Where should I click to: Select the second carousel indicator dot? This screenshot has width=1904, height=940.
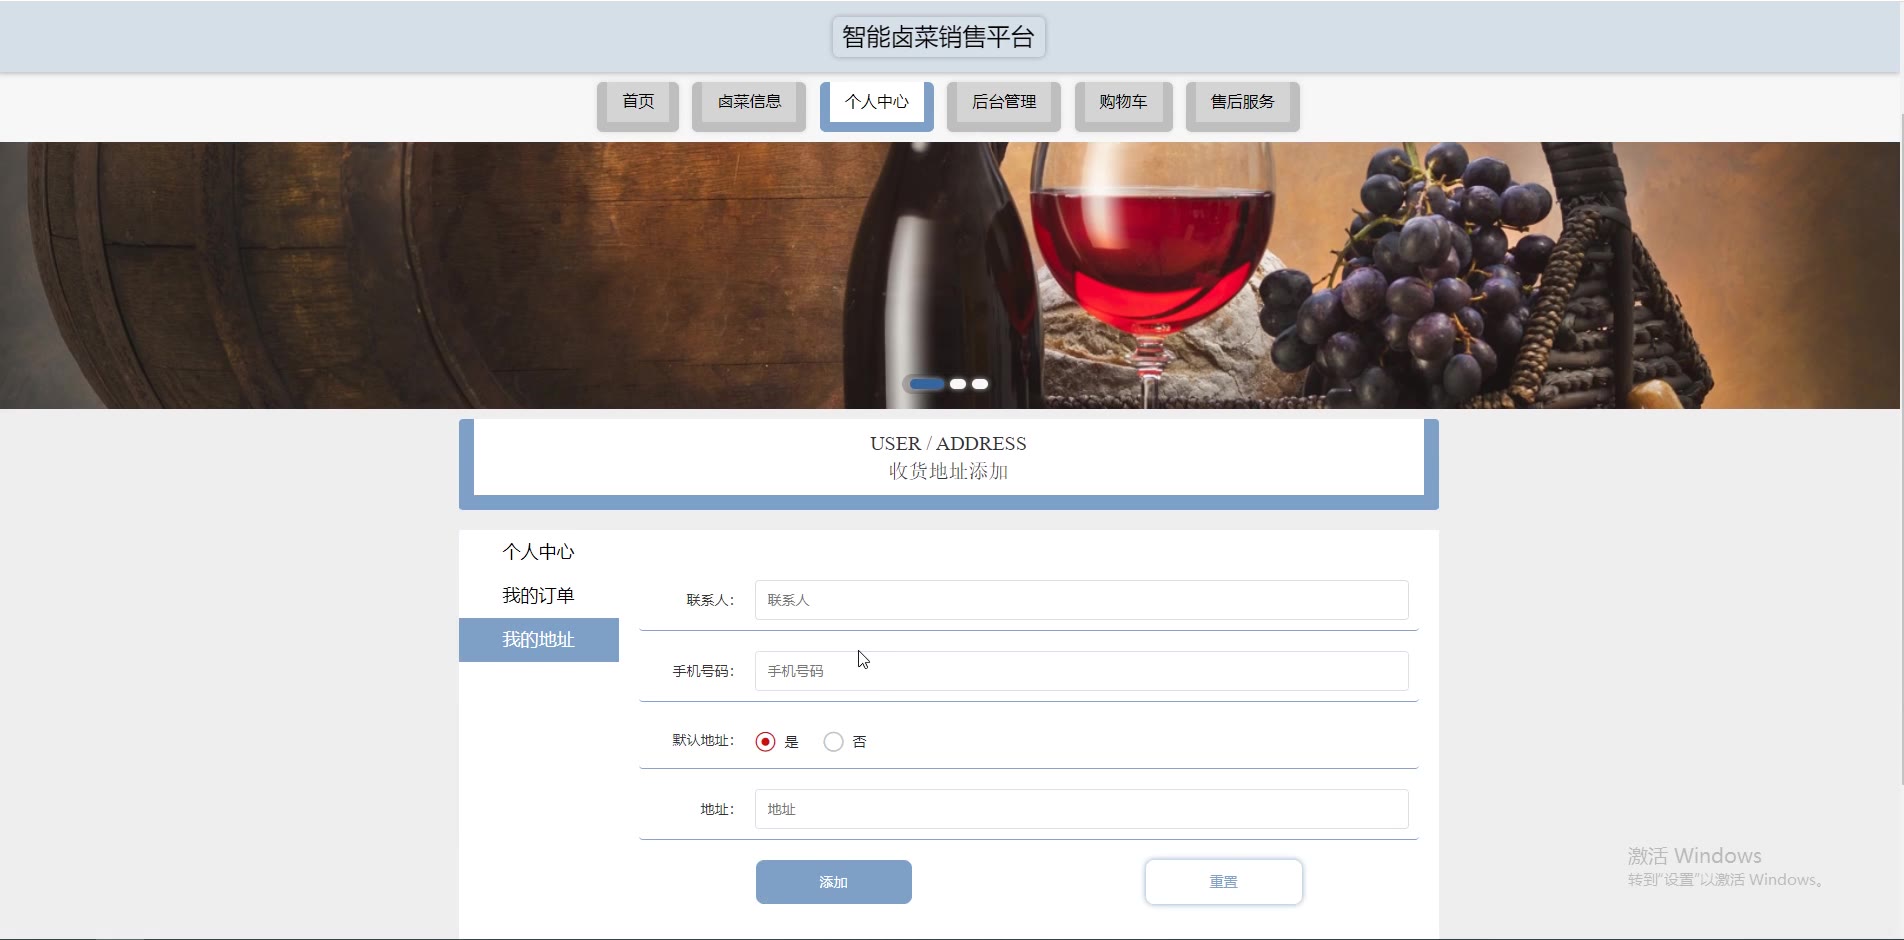[x=958, y=384]
